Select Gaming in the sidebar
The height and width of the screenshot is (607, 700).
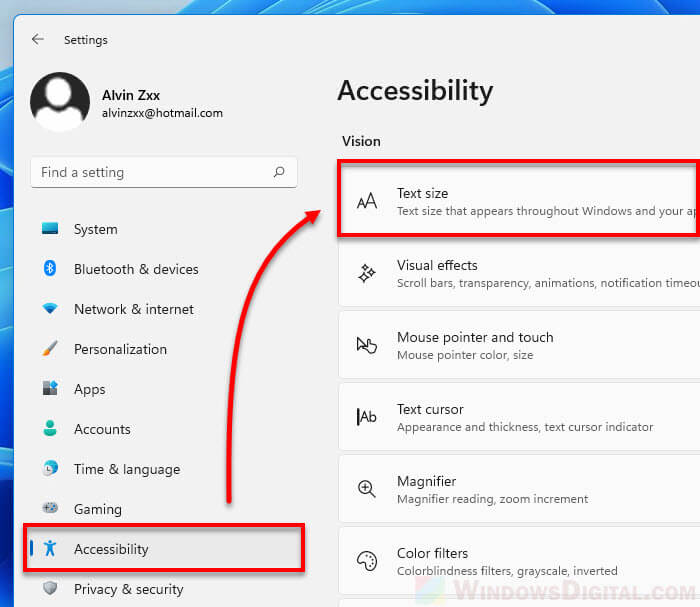164,509
